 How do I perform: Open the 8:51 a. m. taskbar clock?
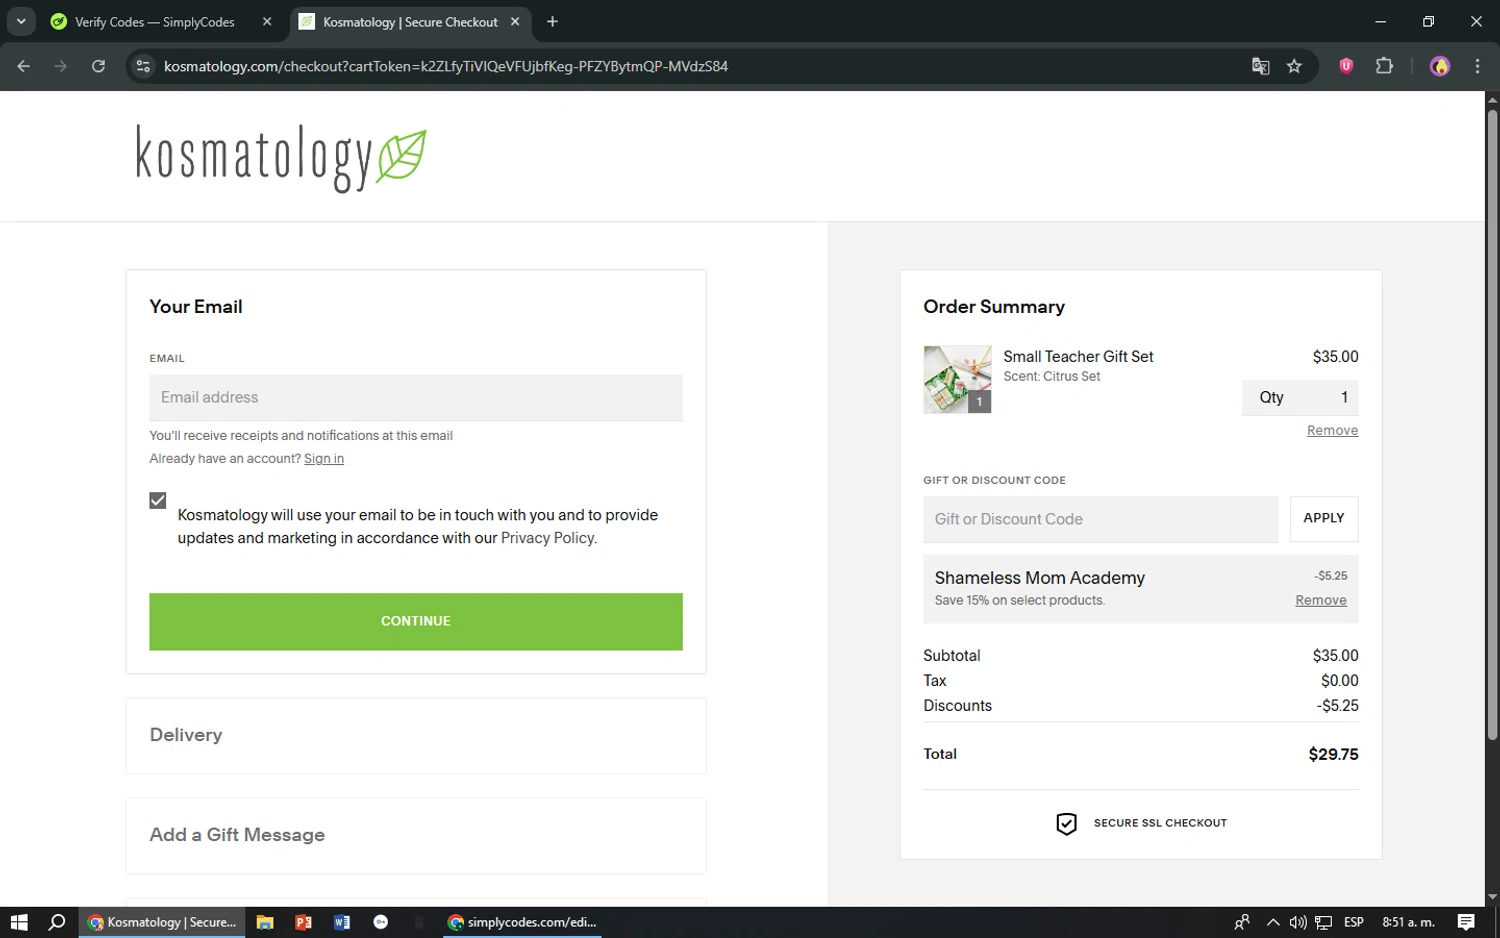pyautogui.click(x=1408, y=922)
